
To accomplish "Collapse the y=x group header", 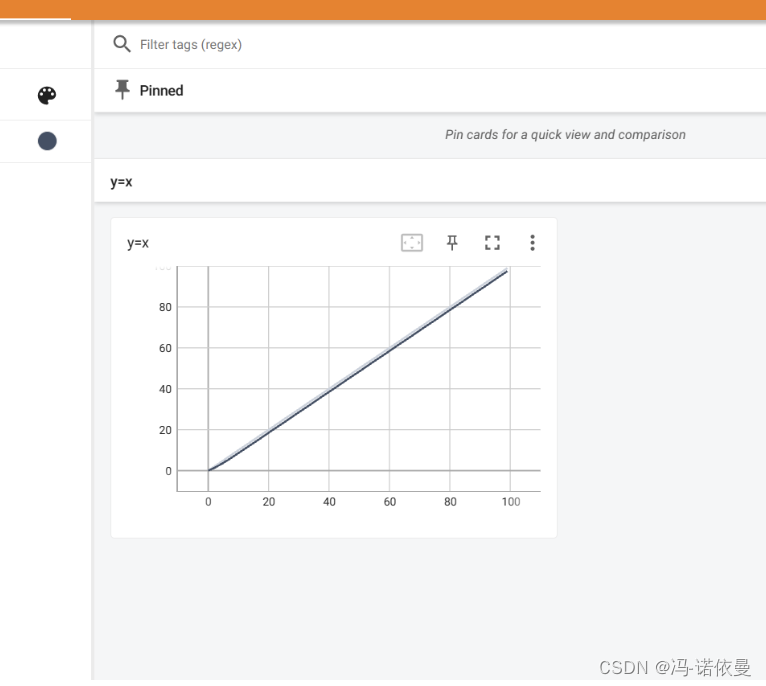I will [430, 181].
